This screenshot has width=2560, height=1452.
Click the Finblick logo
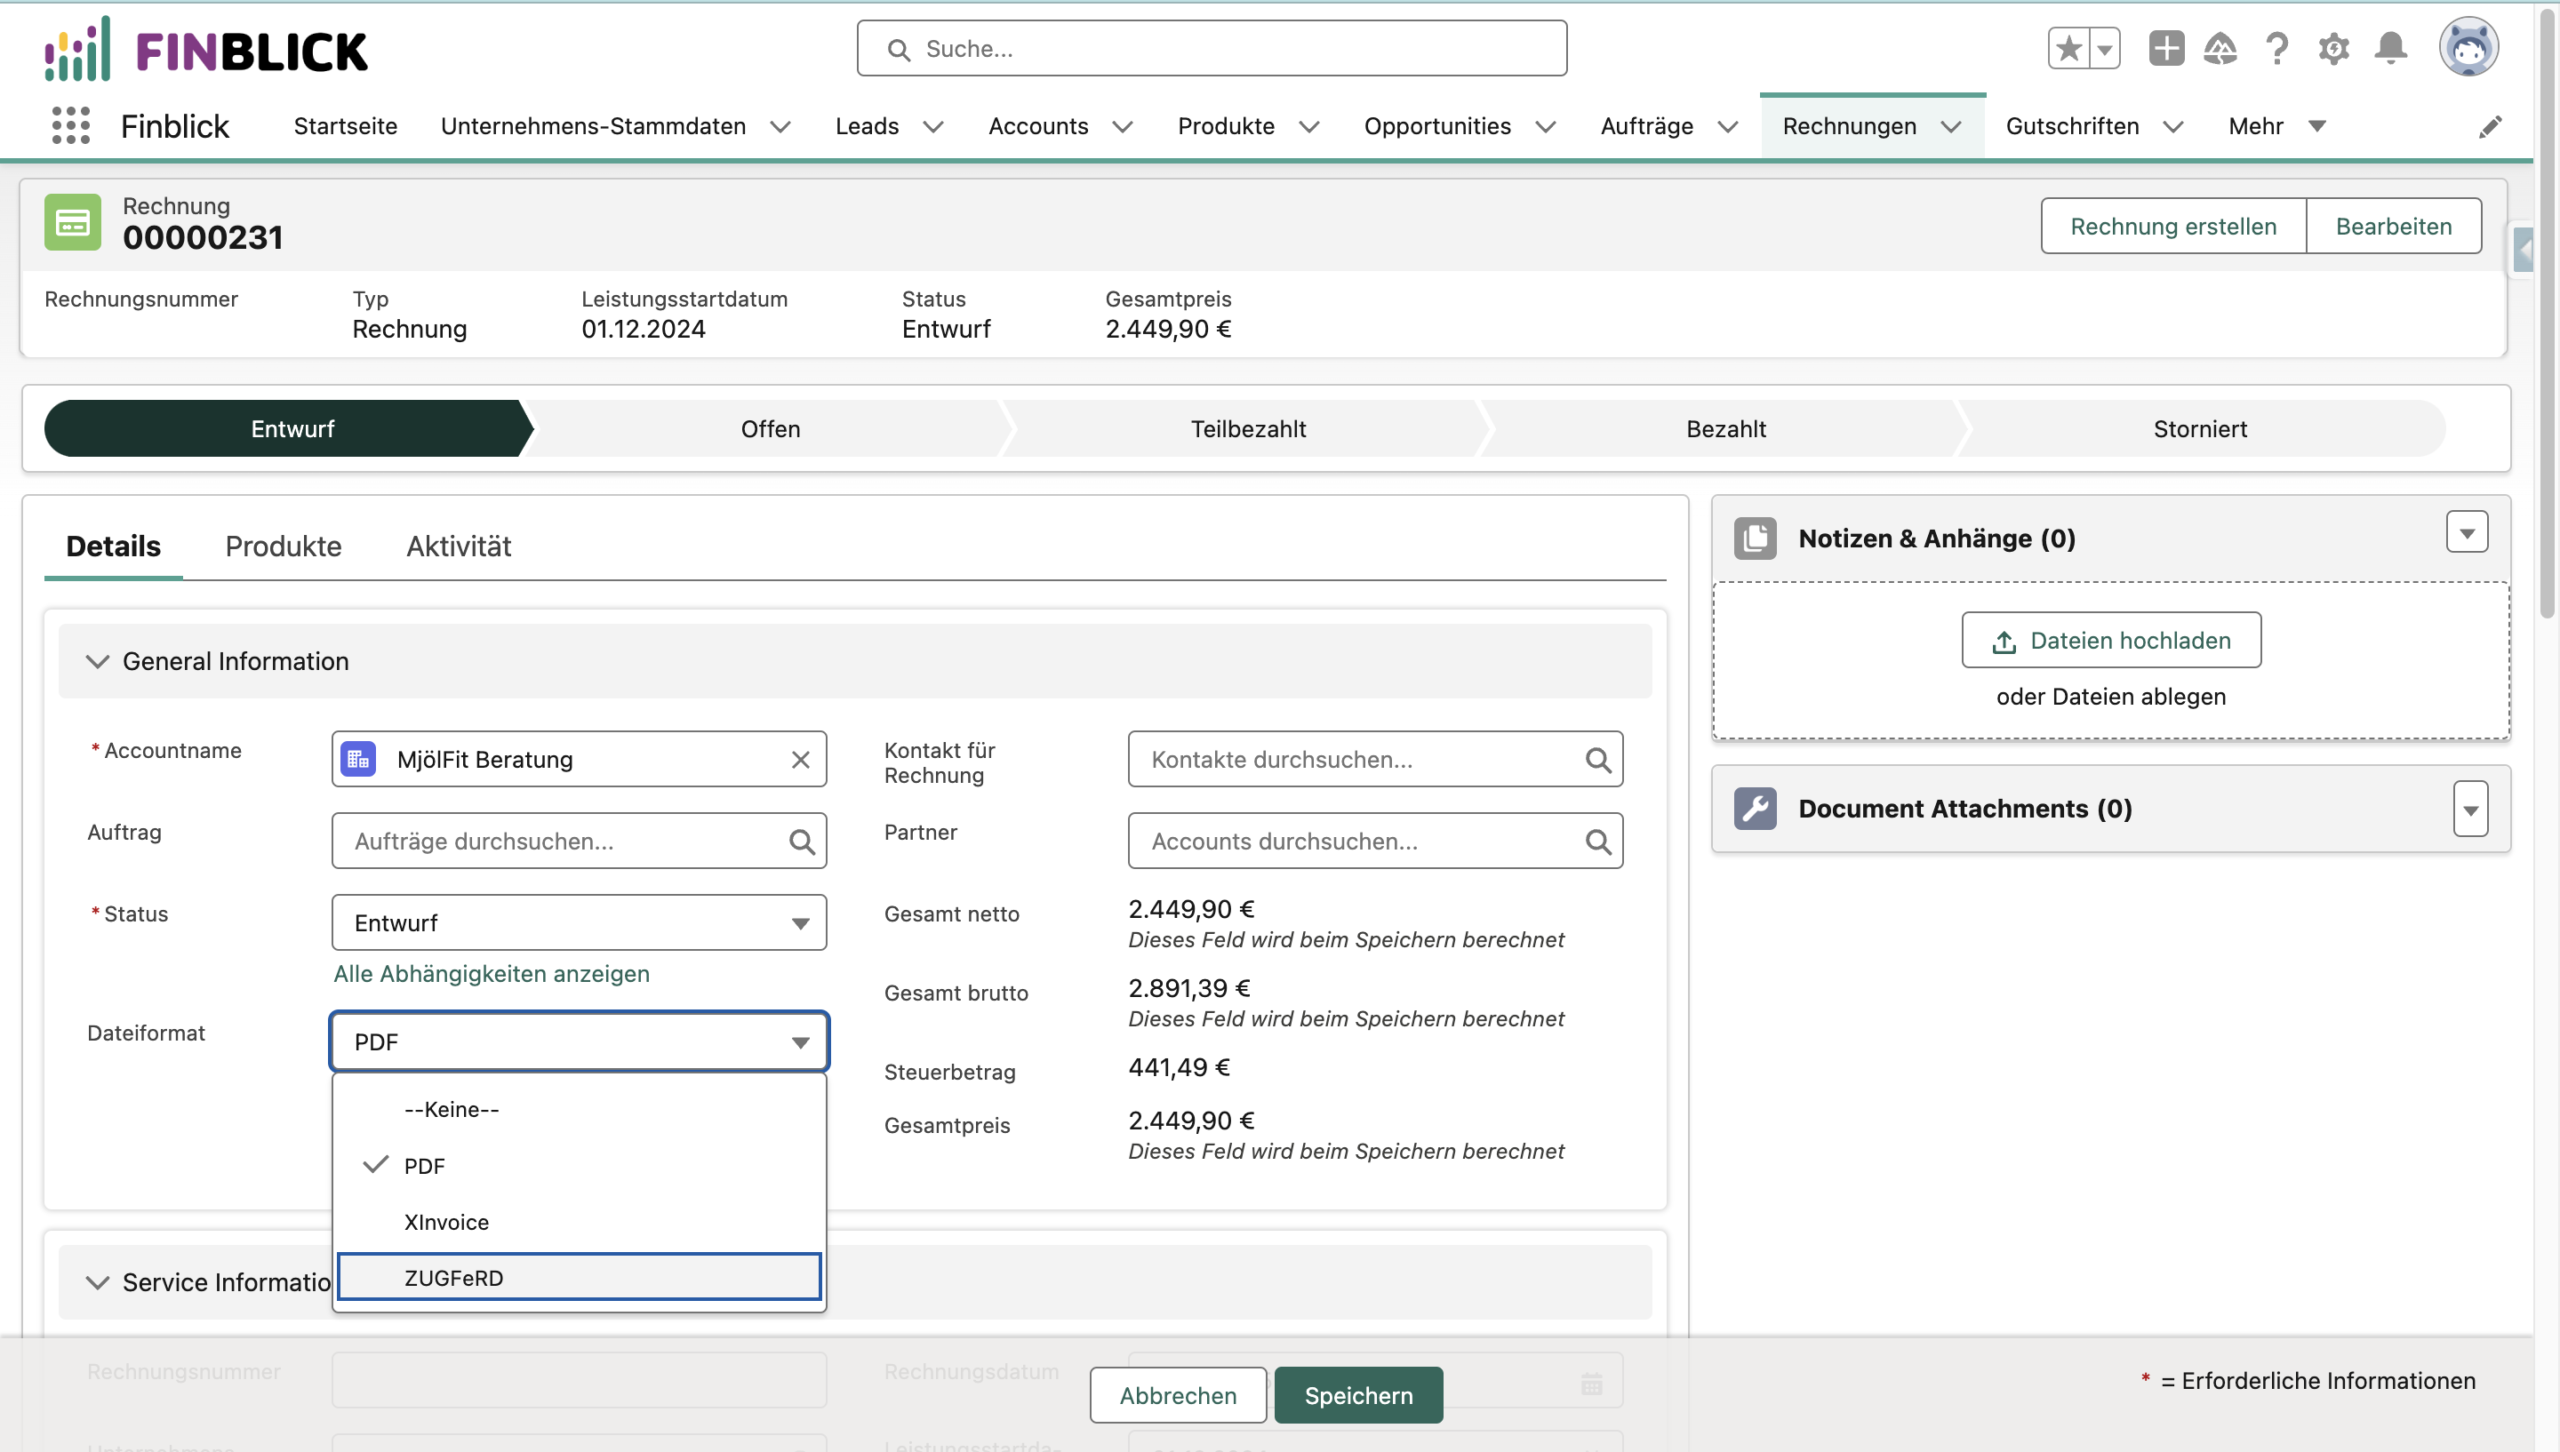pos(206,50)
